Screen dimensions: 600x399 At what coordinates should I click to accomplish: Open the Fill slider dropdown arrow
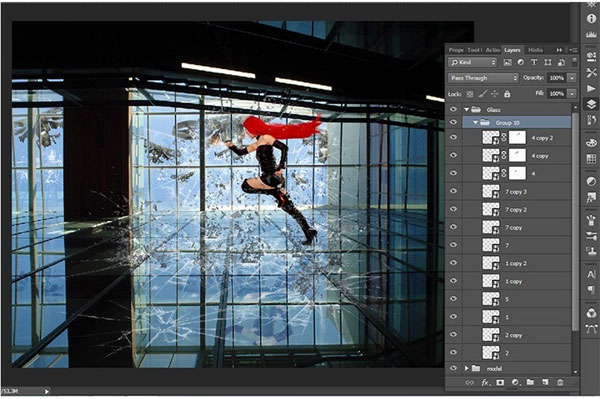point(572,94)
